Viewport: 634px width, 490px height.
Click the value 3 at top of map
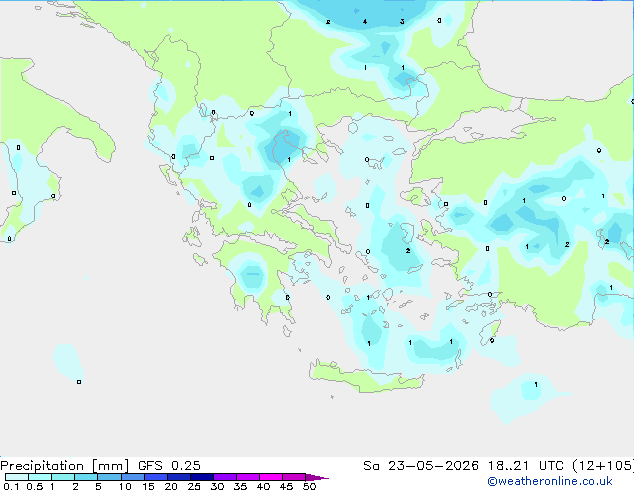(402, 22)
